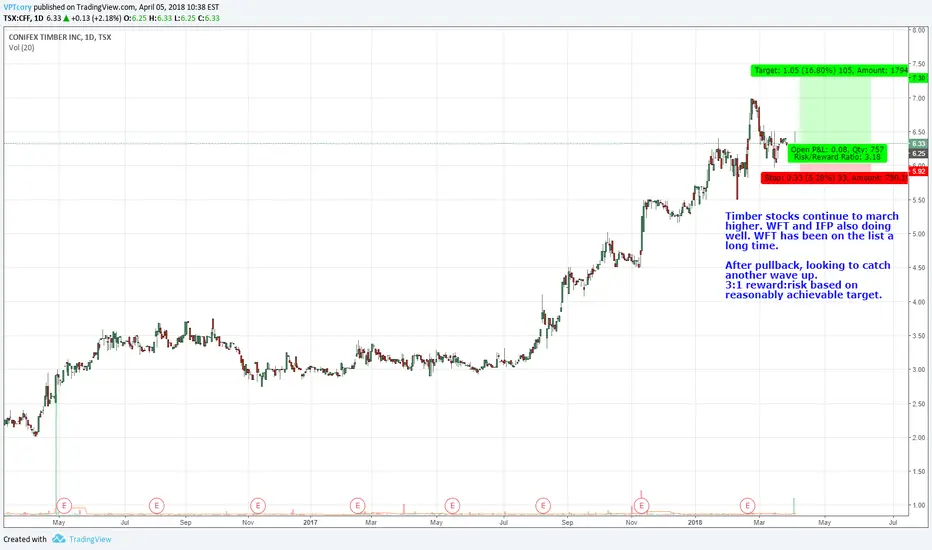Click the +0.13 (+2.18%) change value

click(x=96, y=18)
